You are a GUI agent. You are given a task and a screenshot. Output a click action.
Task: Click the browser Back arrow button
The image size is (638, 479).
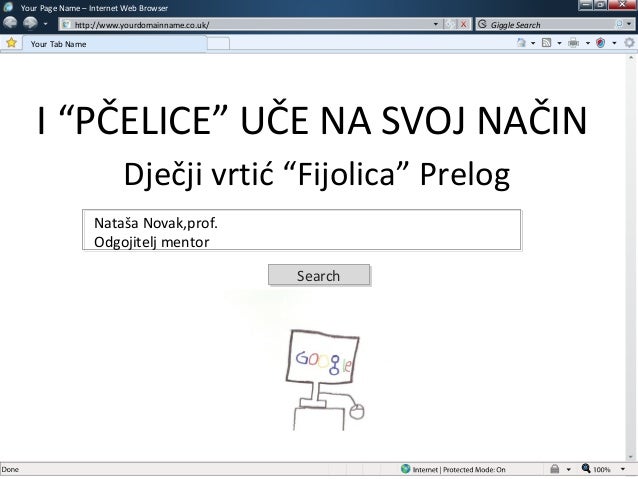pos(11,23)
